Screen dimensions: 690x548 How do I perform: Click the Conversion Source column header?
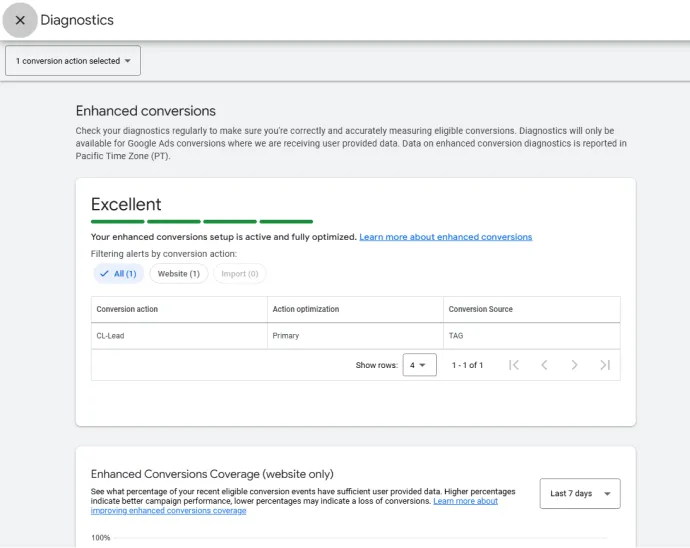click(532, 309)
